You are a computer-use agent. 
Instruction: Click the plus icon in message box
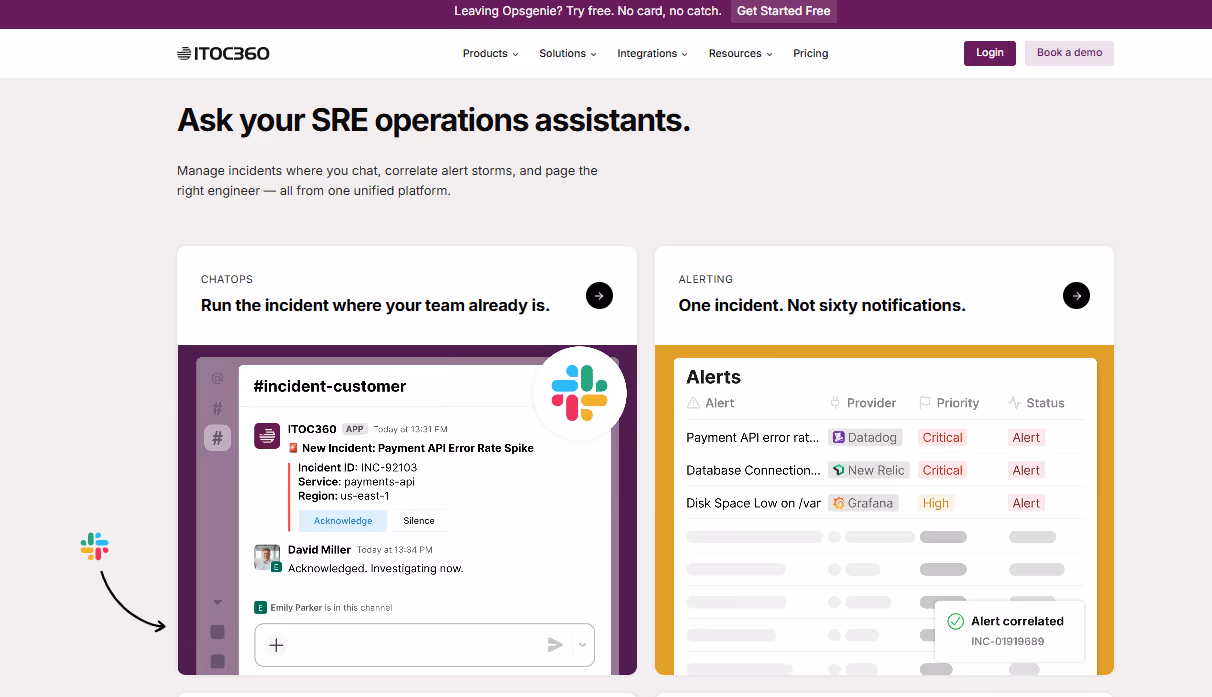[277, 645]
